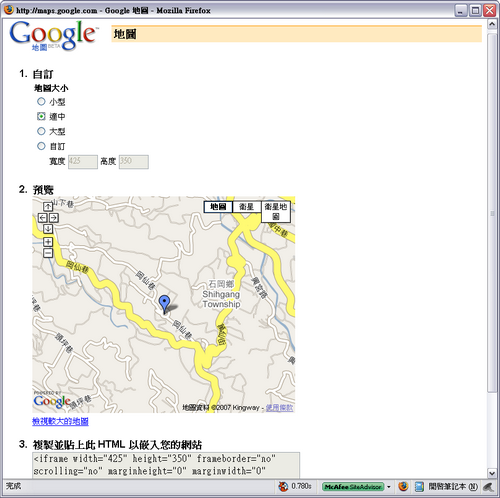Open the McAfee SiteAdvisor dropdown arrow
The image size is (500, 498).
[389, 487]
